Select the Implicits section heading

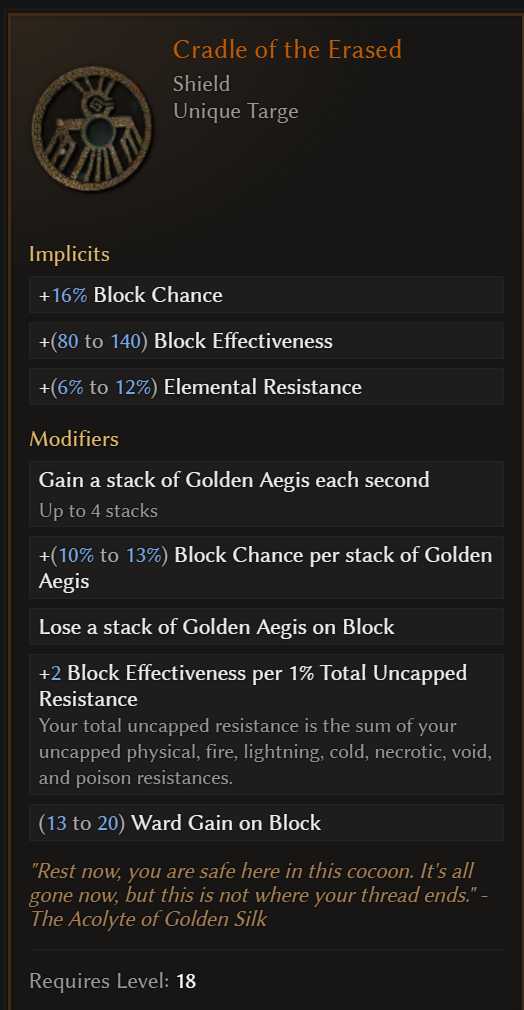69,254
